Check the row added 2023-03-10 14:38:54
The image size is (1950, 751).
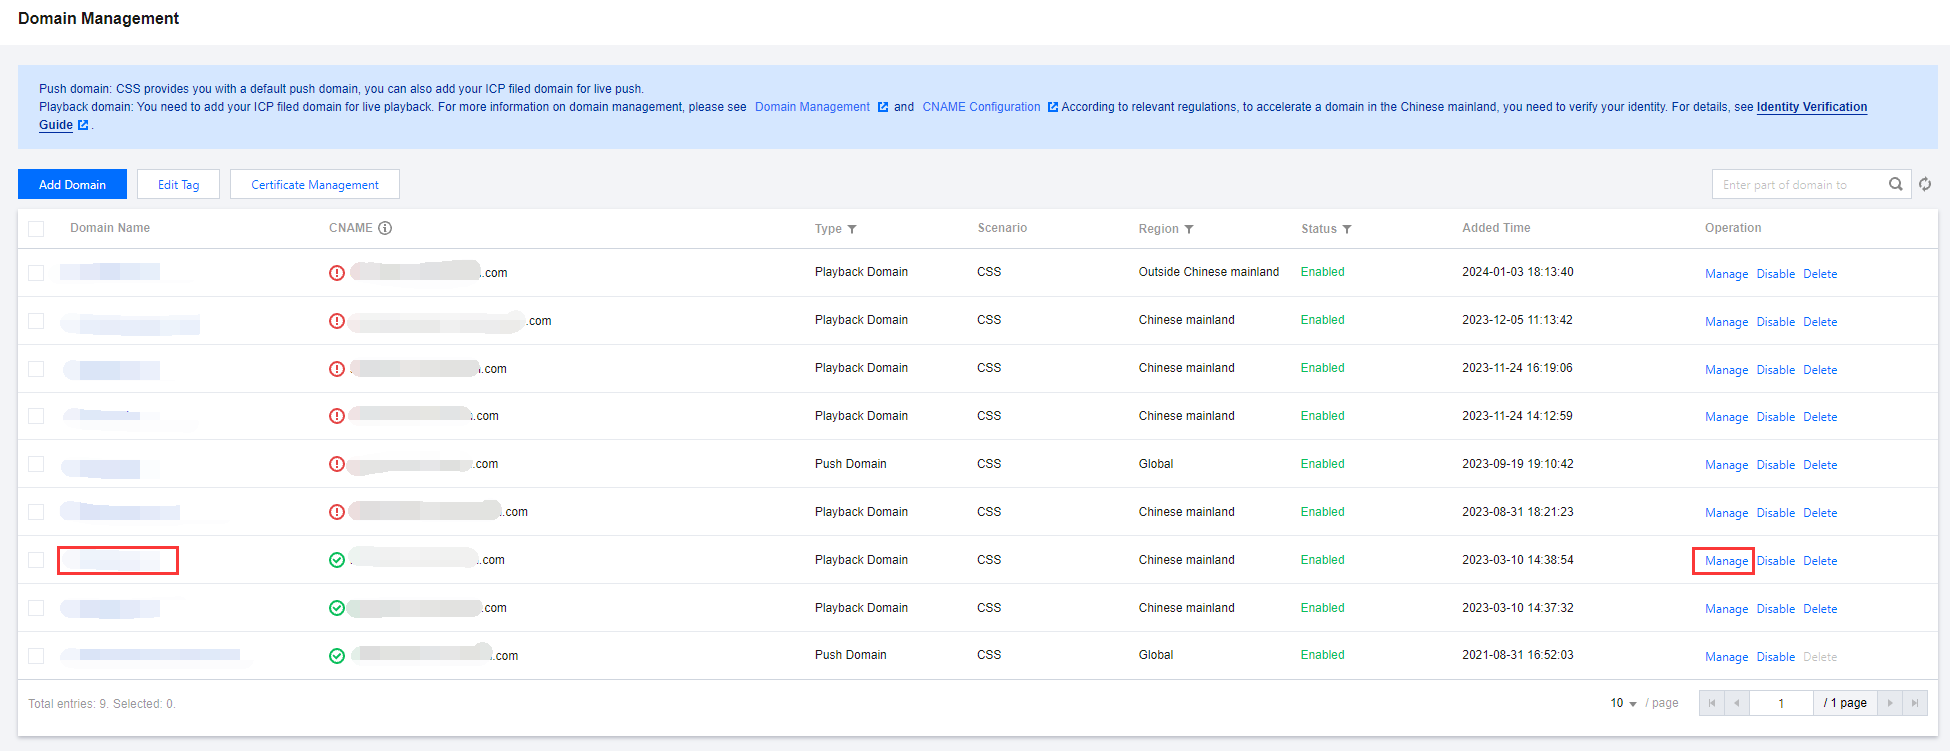pyautogui.click(x=36, y=560)
